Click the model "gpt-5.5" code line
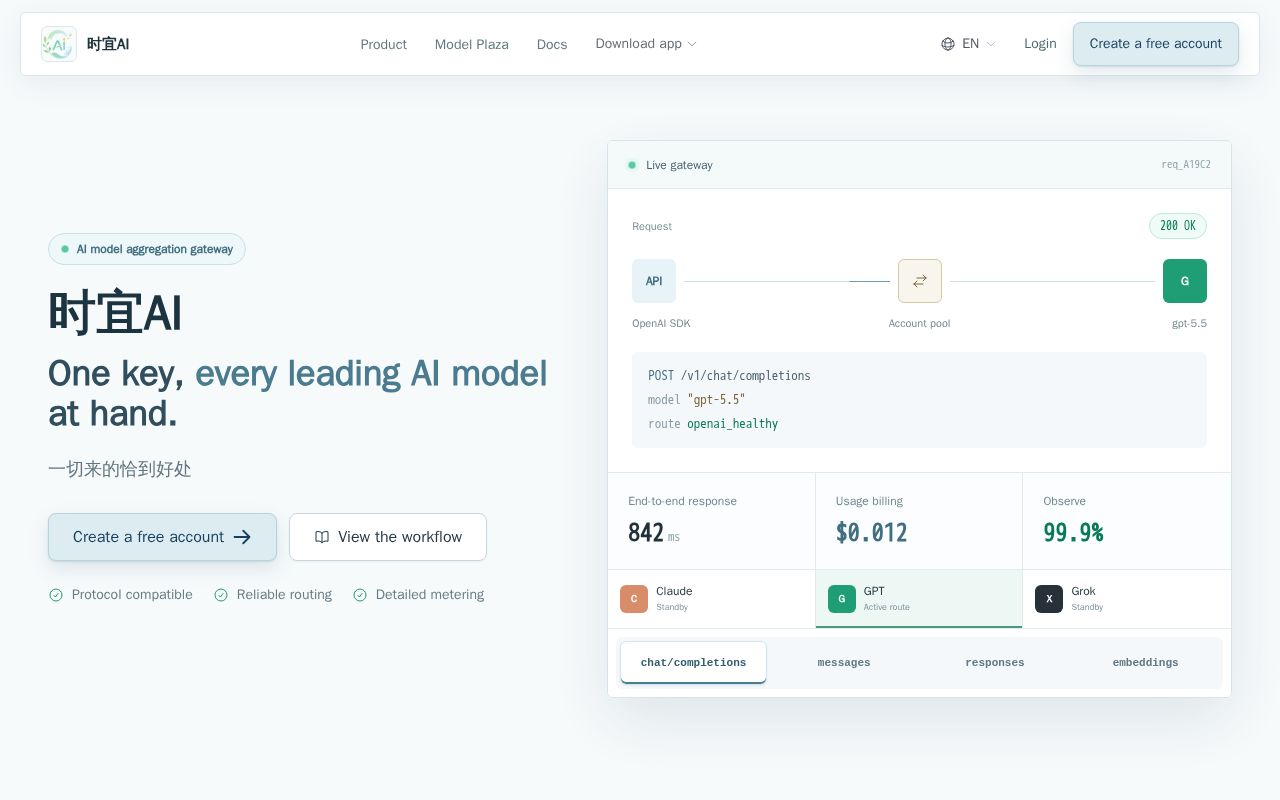This screenshot has width=1280, height=800. point(697,400)
